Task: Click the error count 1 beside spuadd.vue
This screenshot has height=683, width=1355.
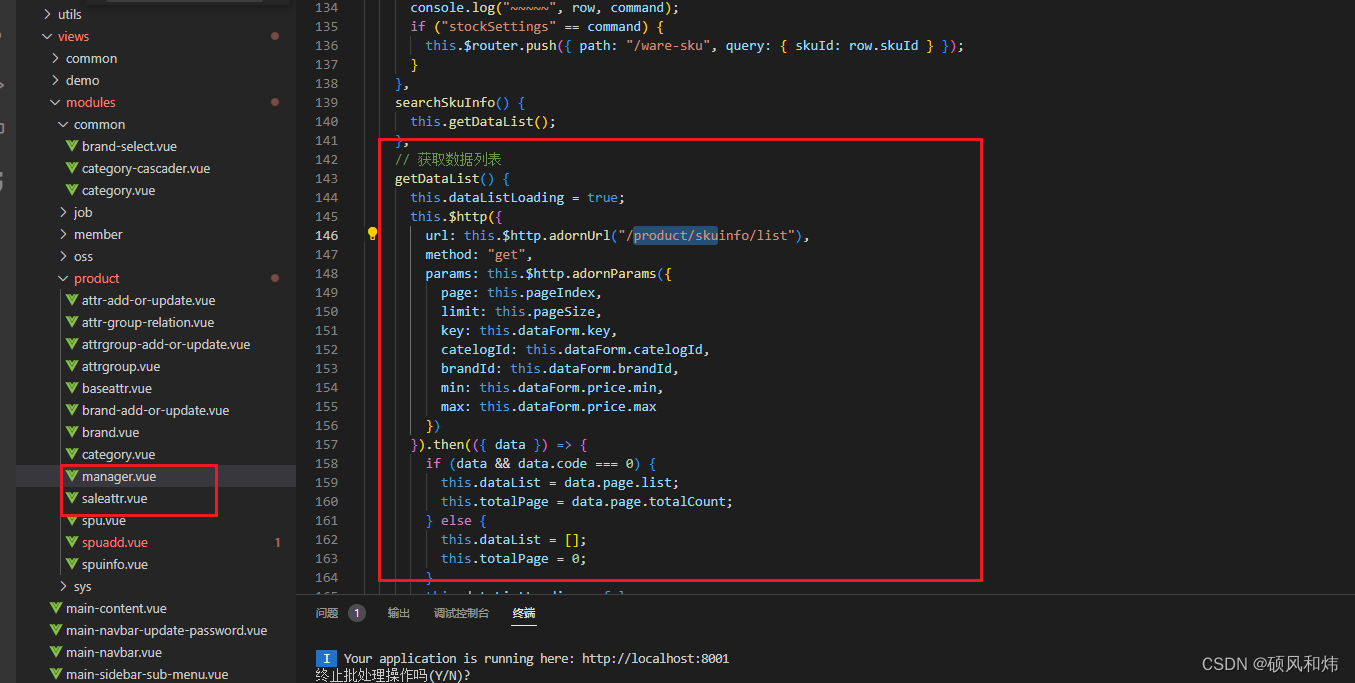Action: point(278,542)
